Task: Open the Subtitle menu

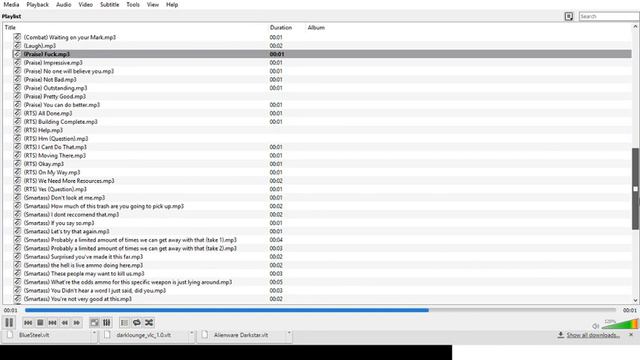Action: pos(110,4)
